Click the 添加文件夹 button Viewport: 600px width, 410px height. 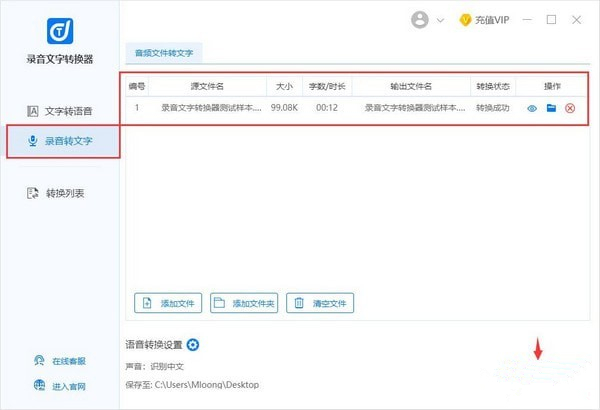(244, 303)
